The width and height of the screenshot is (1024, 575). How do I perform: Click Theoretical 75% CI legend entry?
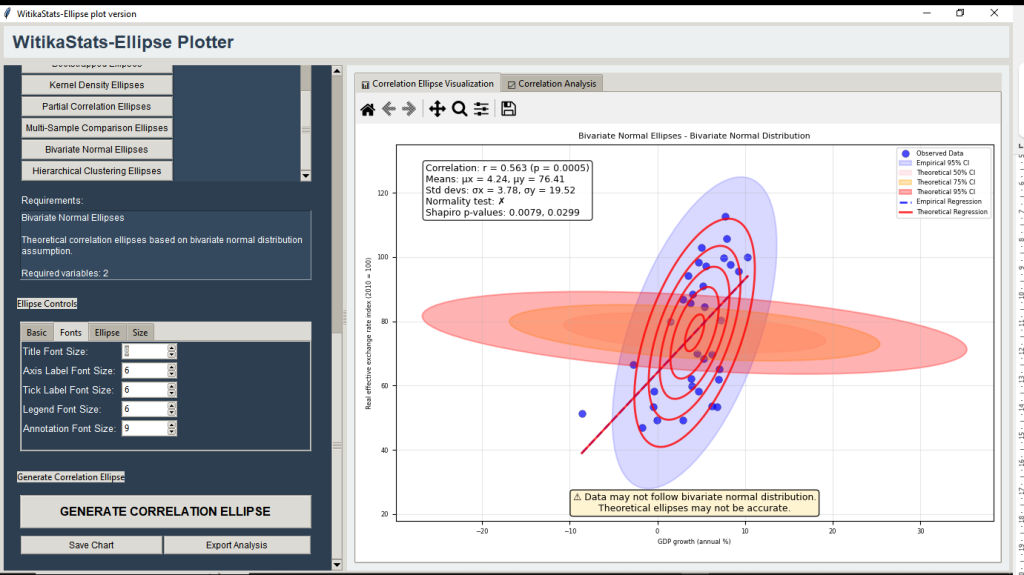[937, 182]
